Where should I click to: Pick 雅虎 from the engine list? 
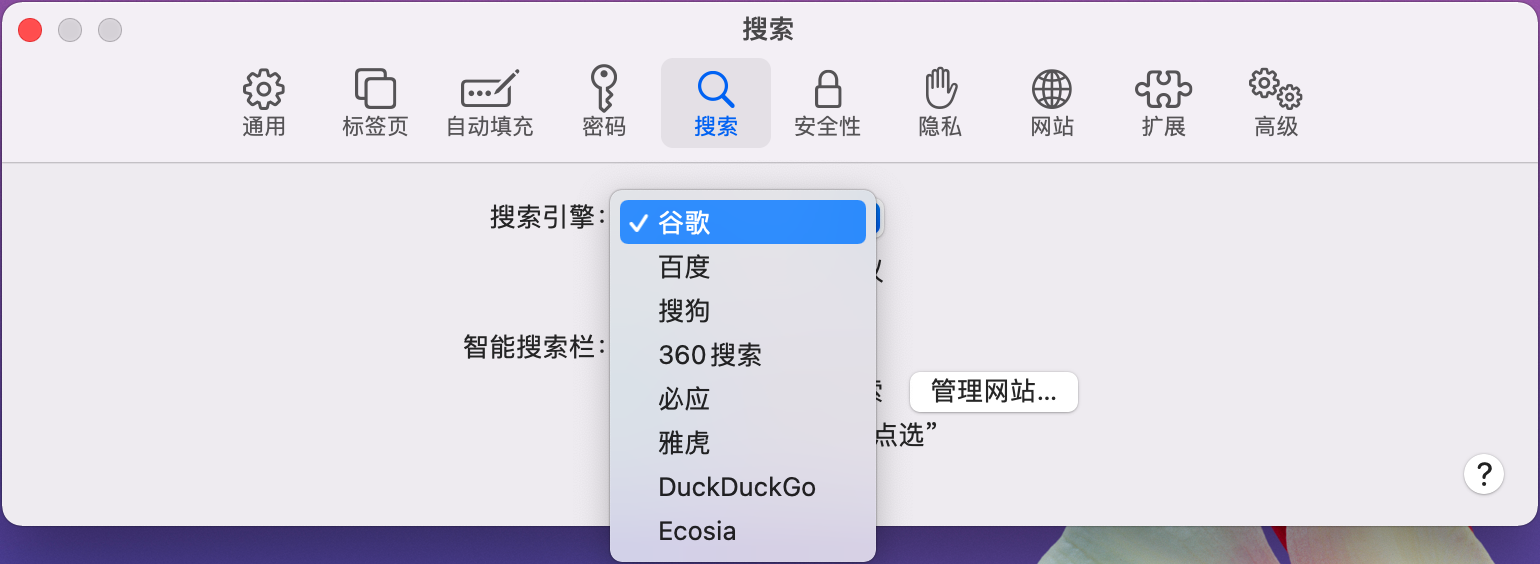743,443
